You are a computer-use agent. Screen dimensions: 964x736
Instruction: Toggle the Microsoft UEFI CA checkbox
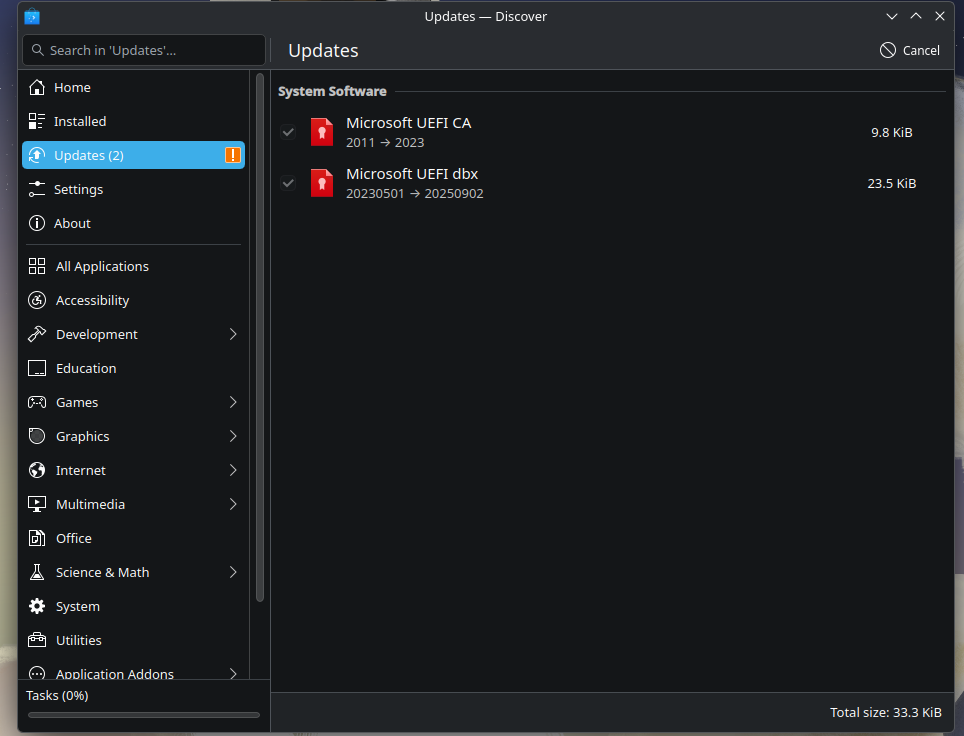tap(288, 132)
